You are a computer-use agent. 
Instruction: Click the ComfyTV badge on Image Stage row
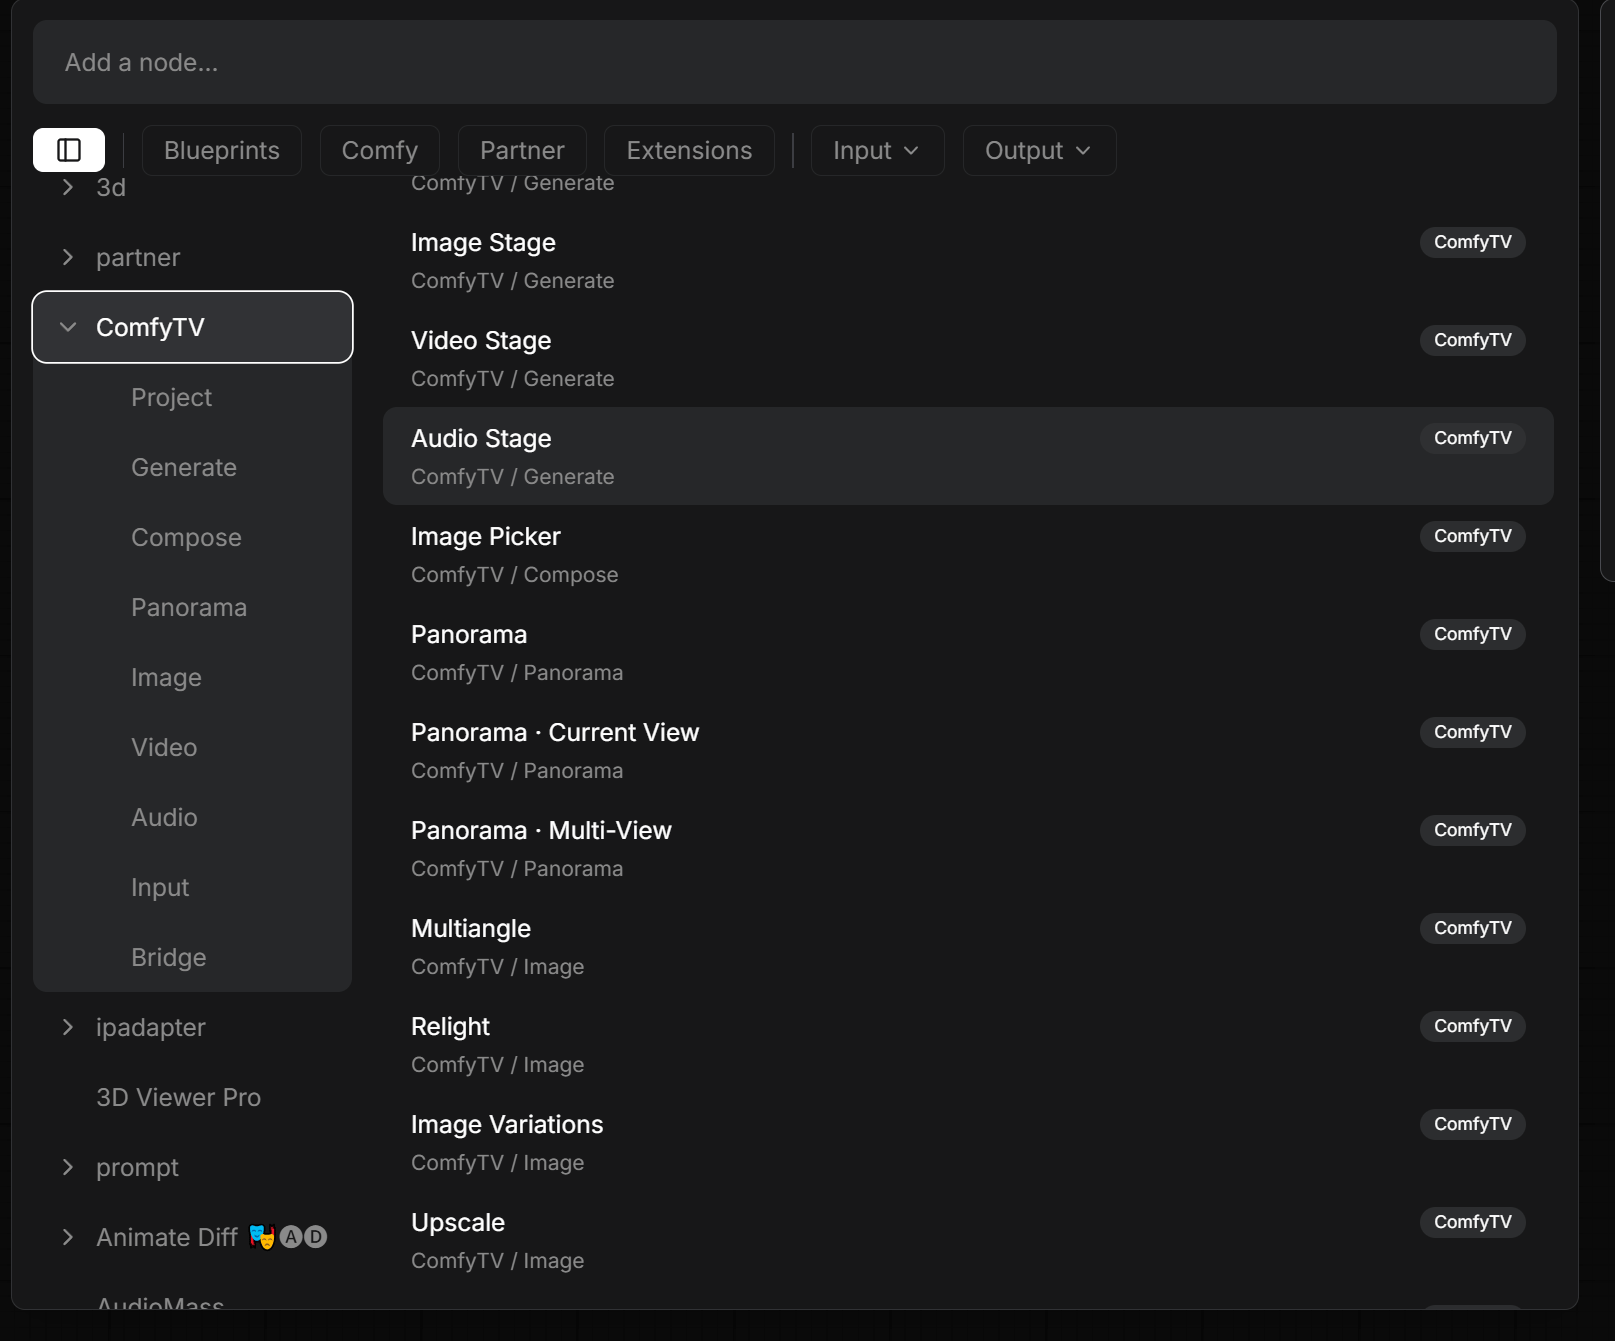[x=1472, y=242]
